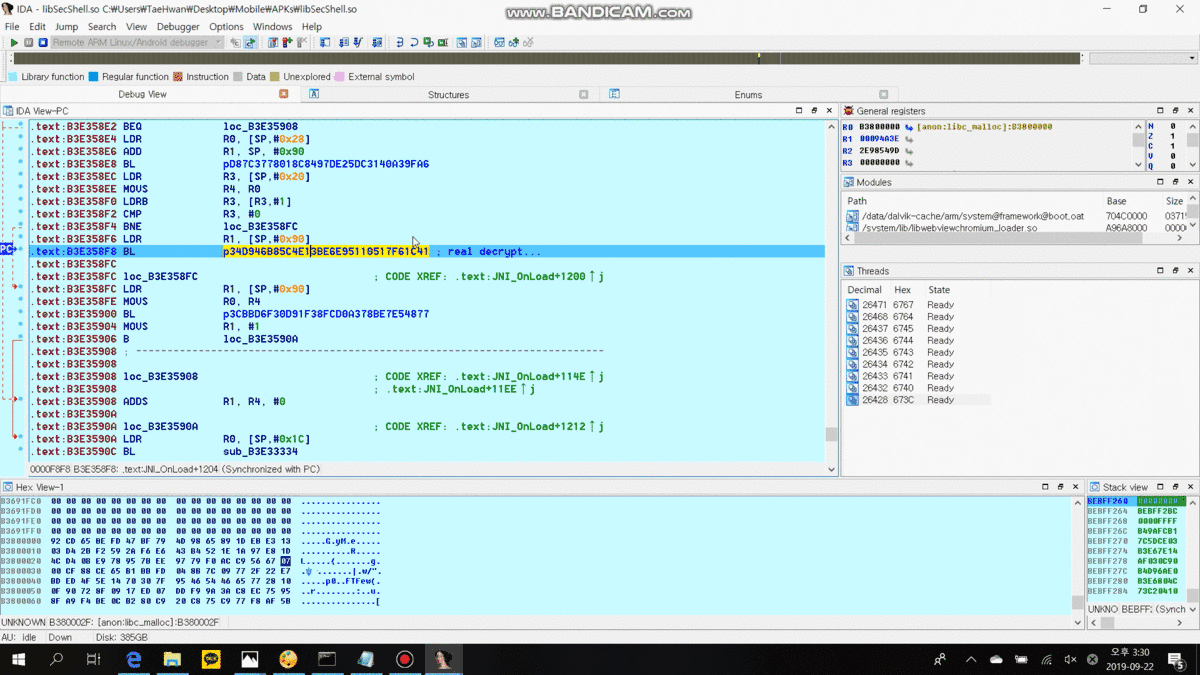This screenshot has width=1200, height=675.
Task: Close the Debug View tab
Action: click(284, 94)
